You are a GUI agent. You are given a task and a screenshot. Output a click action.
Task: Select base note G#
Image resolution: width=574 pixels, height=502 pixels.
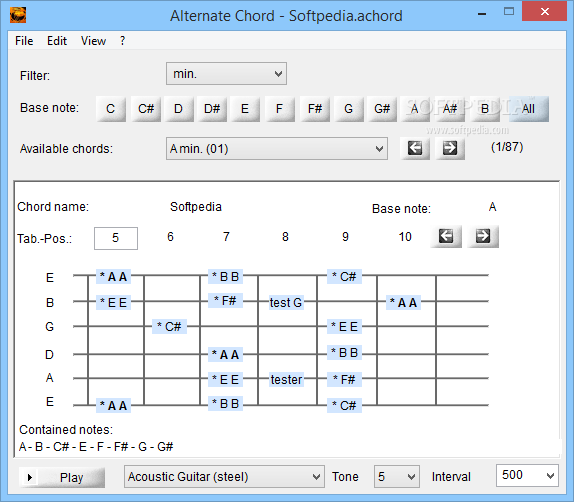pyautogui.click(x=382, y=109)
